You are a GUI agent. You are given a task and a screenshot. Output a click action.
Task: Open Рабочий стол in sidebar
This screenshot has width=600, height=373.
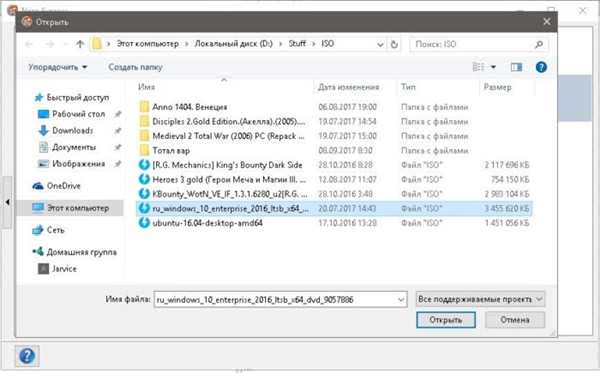[x=78, y=114]
